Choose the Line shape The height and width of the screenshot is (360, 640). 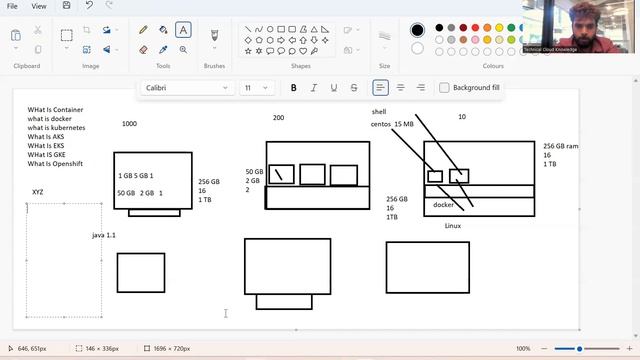coord(248,29)
